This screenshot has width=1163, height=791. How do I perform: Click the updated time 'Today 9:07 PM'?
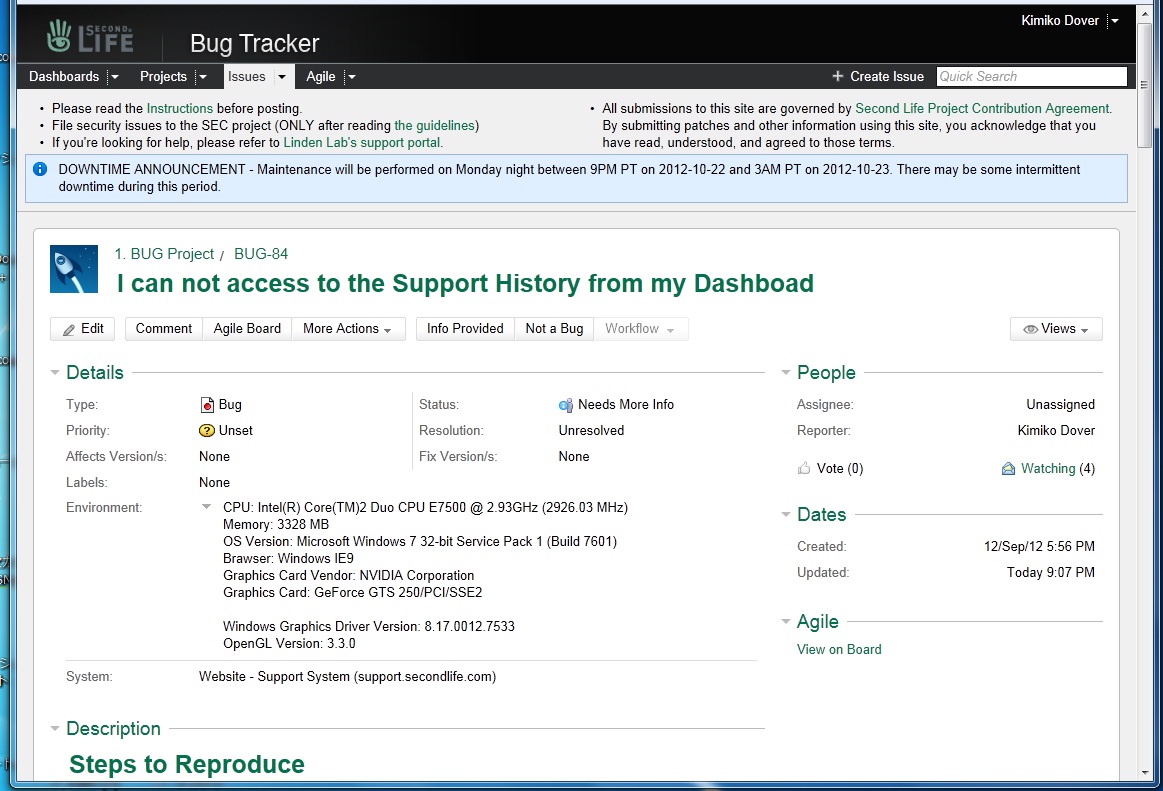pyautogui.click(x=1050, y=572)
